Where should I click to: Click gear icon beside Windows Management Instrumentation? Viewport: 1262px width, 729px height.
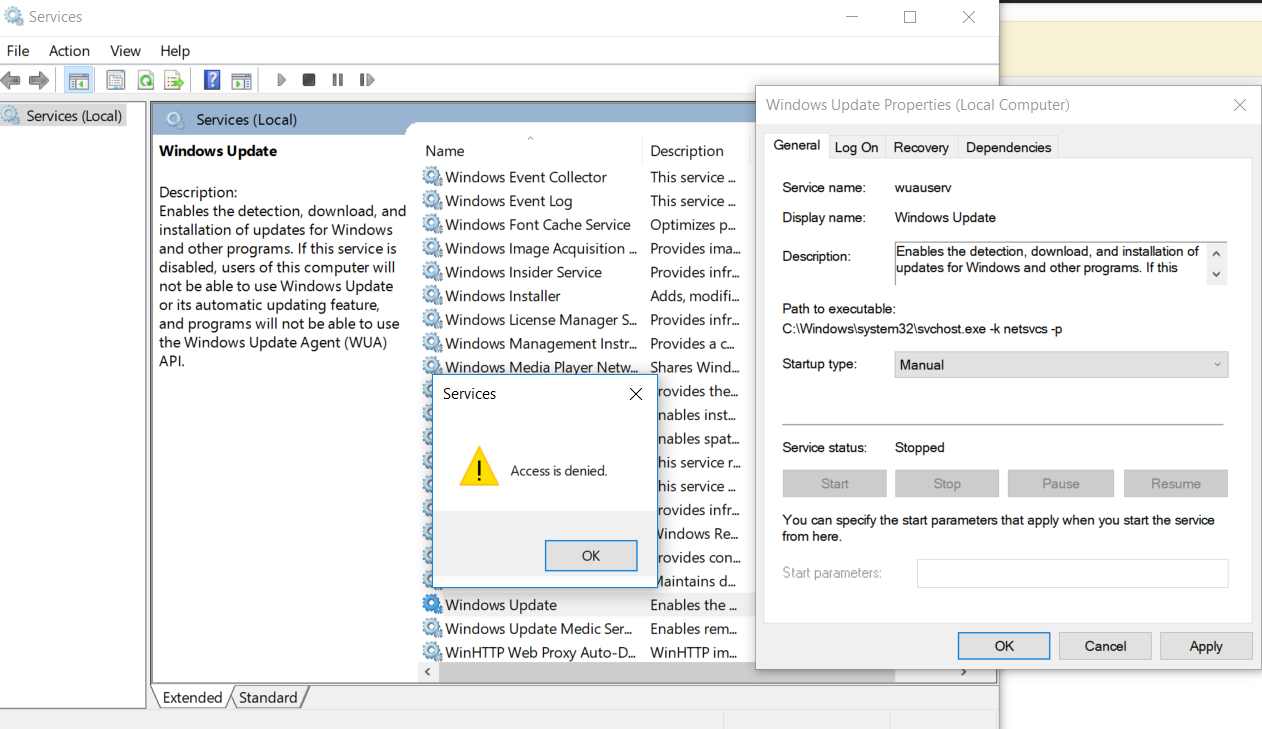[x=432, y=344]
